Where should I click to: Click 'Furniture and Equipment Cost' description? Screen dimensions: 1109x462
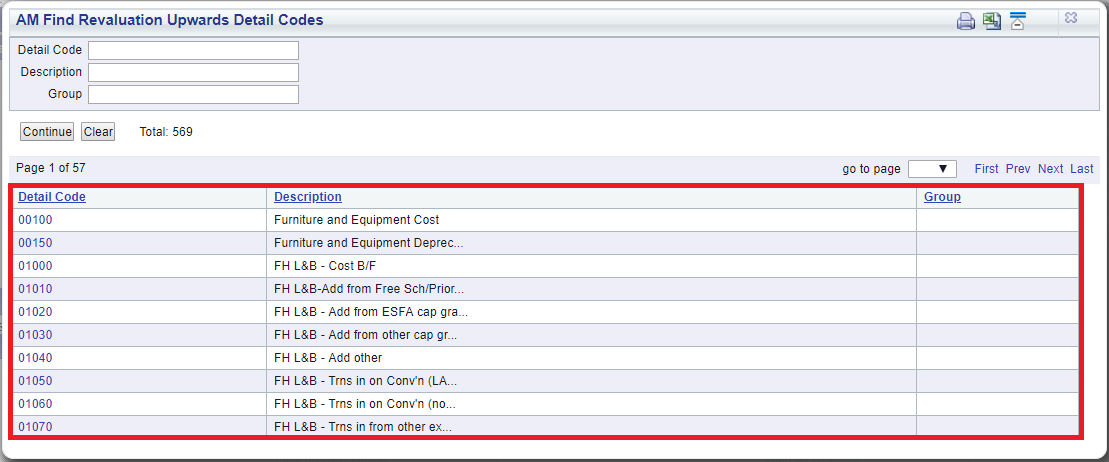pyautogui.click(x=356, y=220)
